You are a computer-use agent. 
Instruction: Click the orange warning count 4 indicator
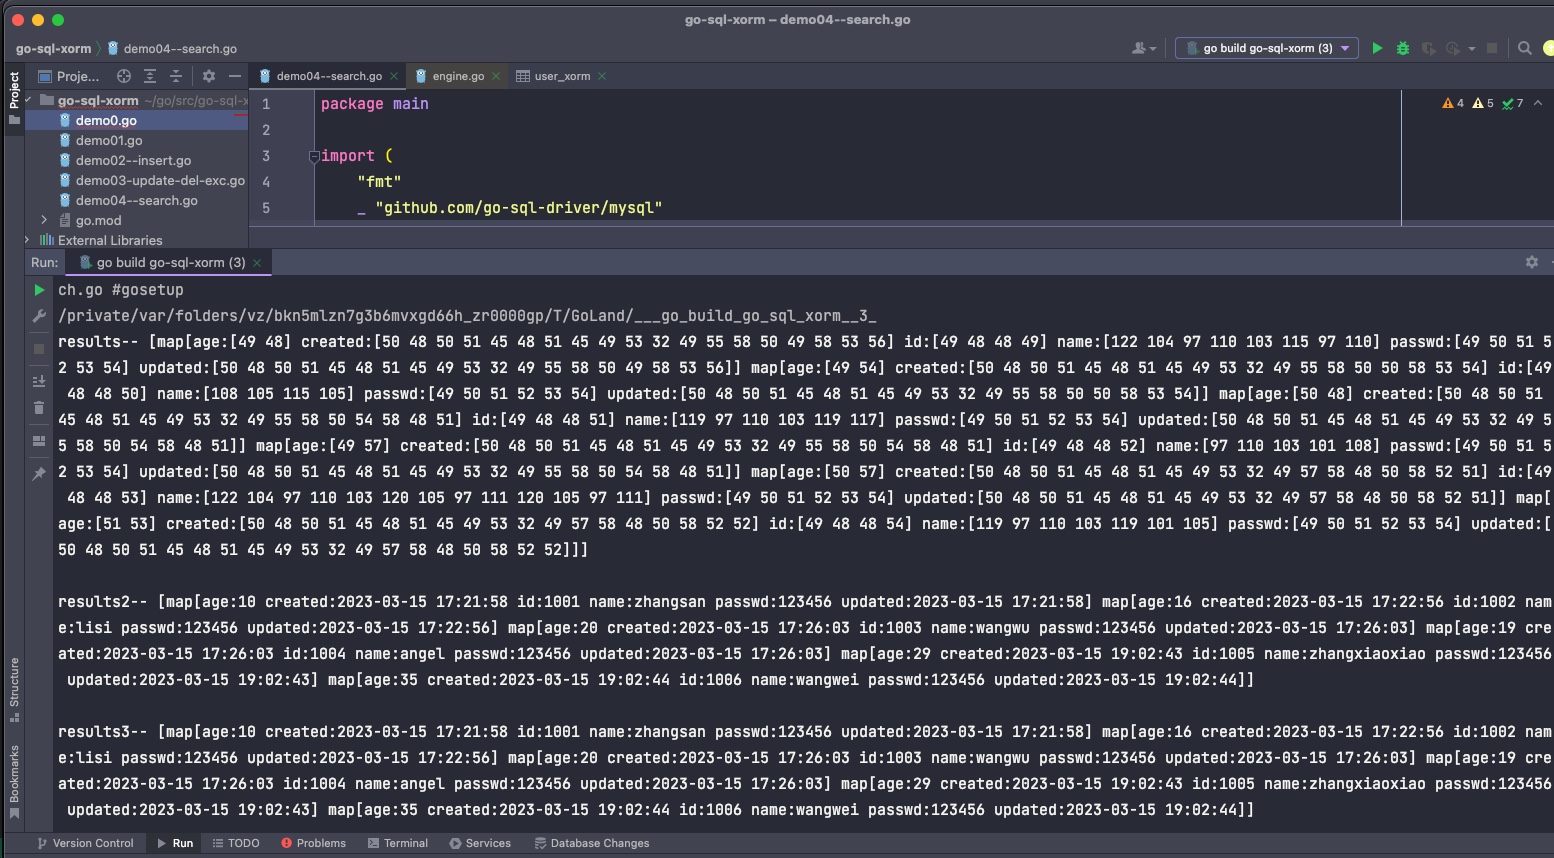click(x=1453, y=103)
